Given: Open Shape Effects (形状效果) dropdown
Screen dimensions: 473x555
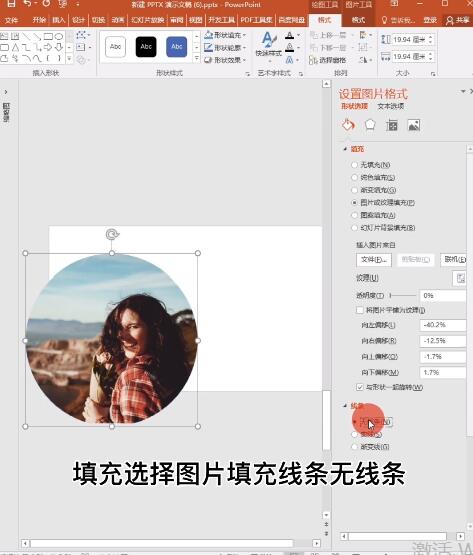Looking at the screenshot, I should (225, 60).
